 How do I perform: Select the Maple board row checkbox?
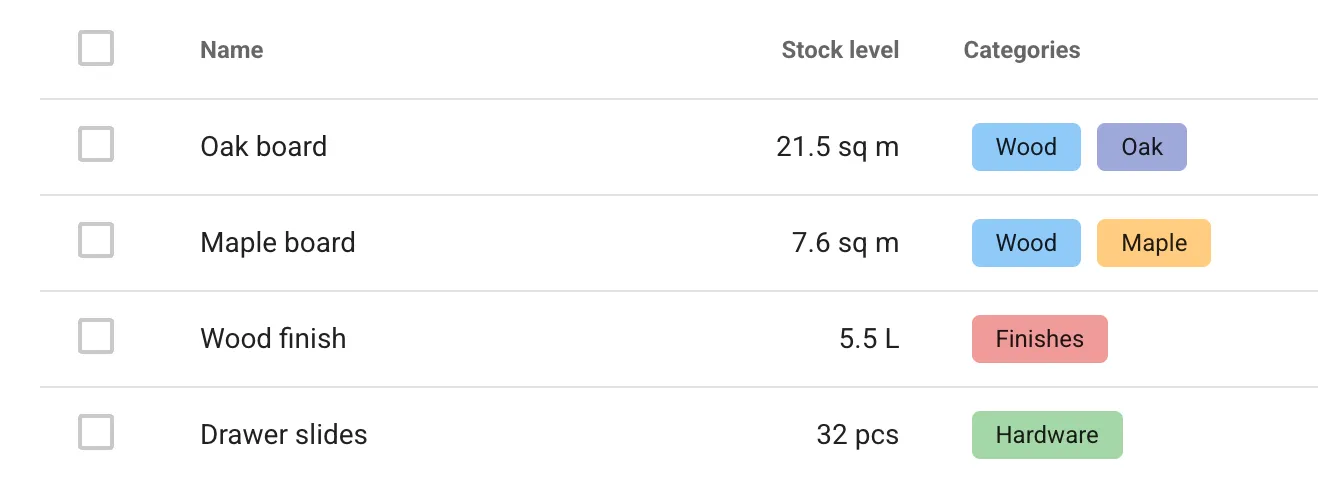pyautogui.click(x=96, y=240)
